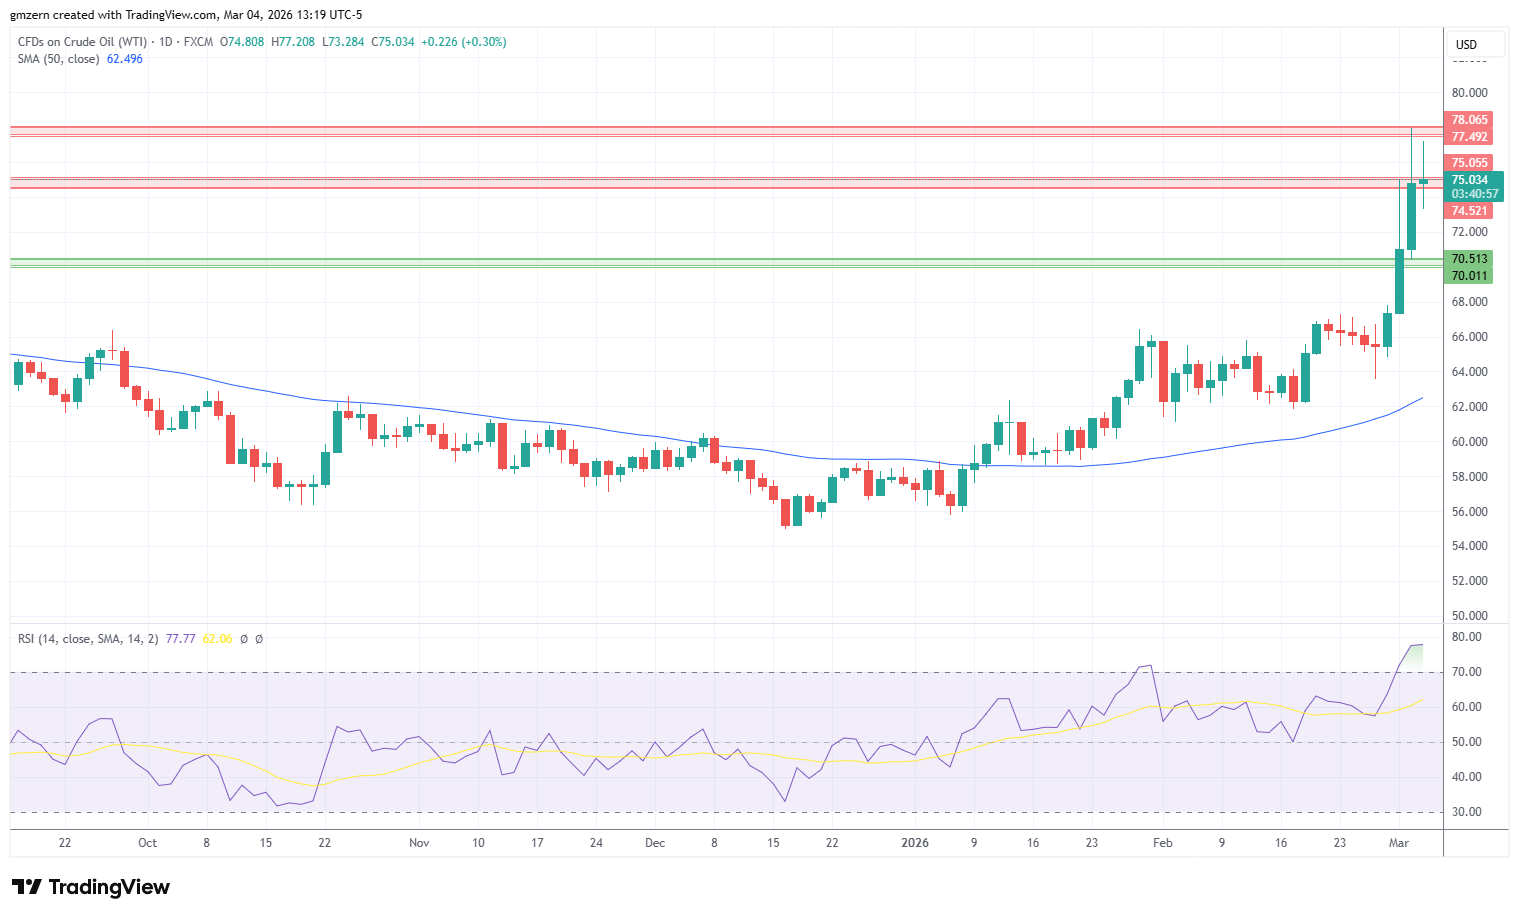Select the 74.521 red price label
Viewport: 1519px width, 917px height.
coord(1470,211)
